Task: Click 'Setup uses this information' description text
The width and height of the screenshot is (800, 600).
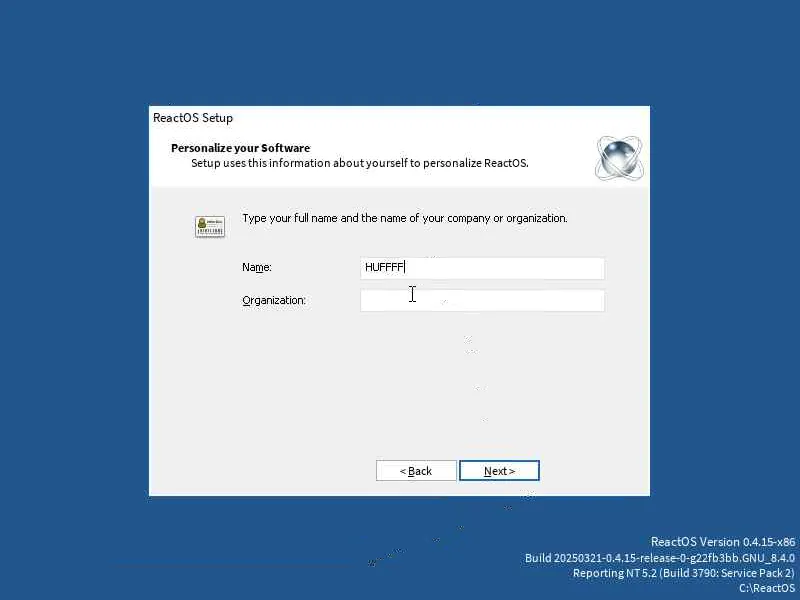Action: coord(360,163)
